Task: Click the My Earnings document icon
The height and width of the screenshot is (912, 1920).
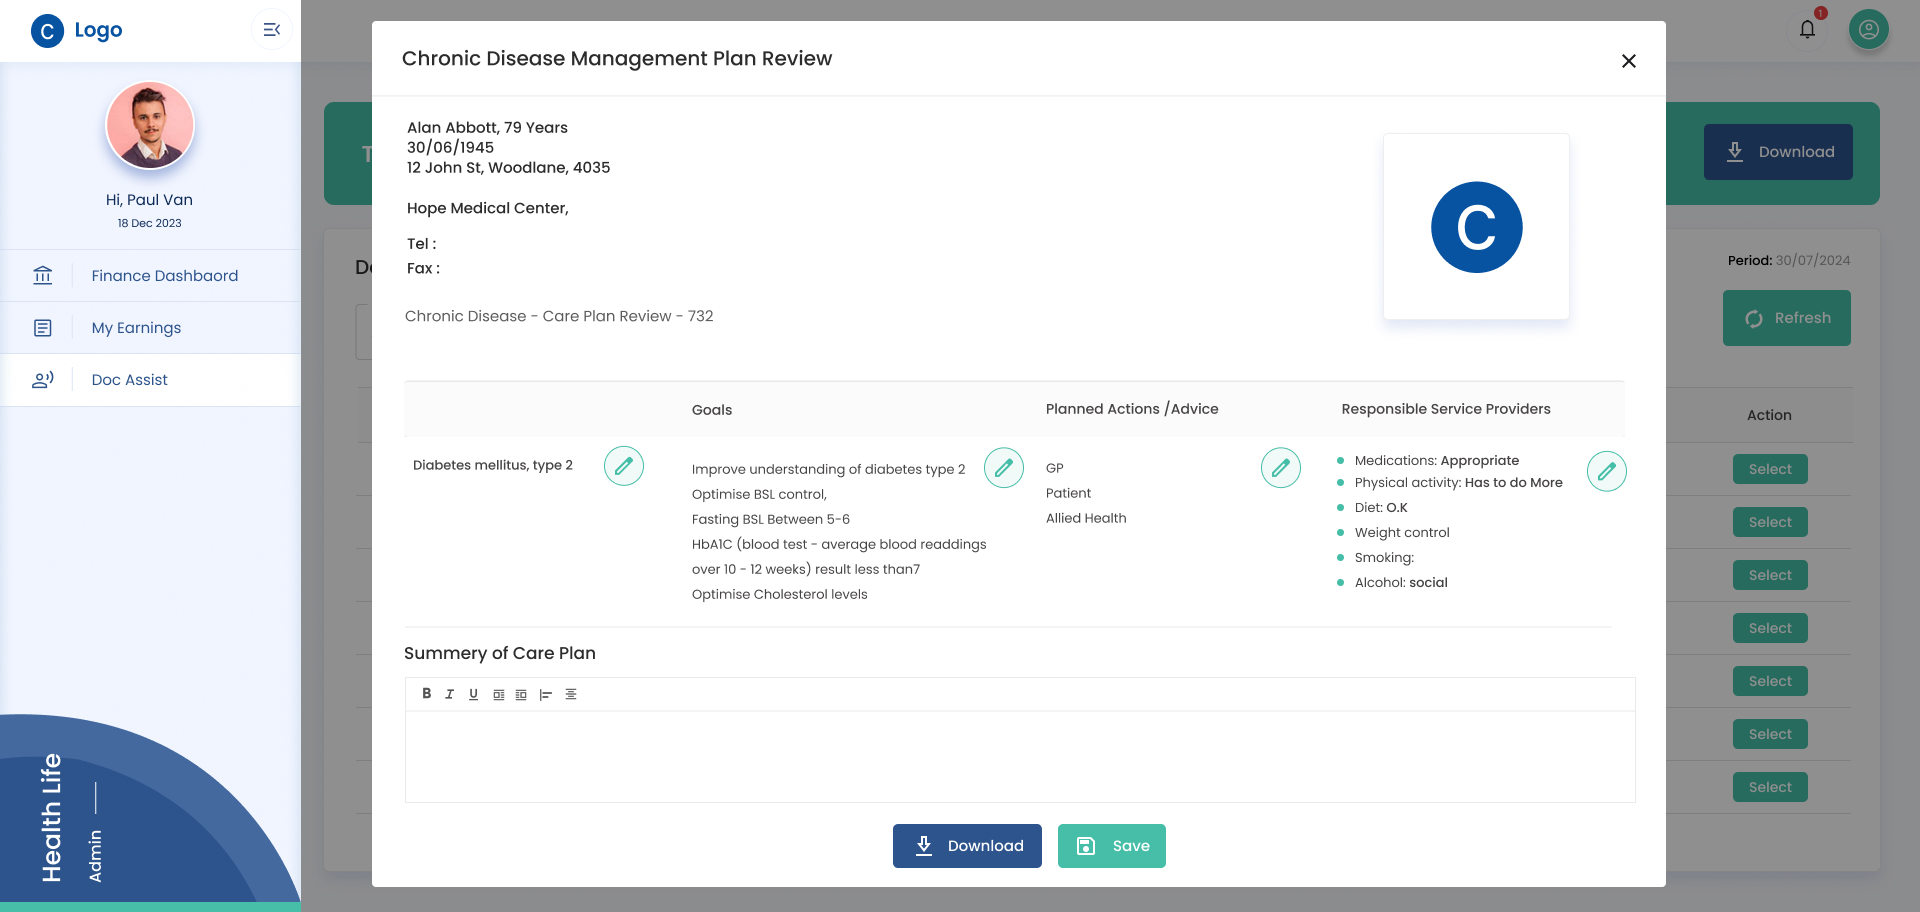Action: click(x=43, y=328)
